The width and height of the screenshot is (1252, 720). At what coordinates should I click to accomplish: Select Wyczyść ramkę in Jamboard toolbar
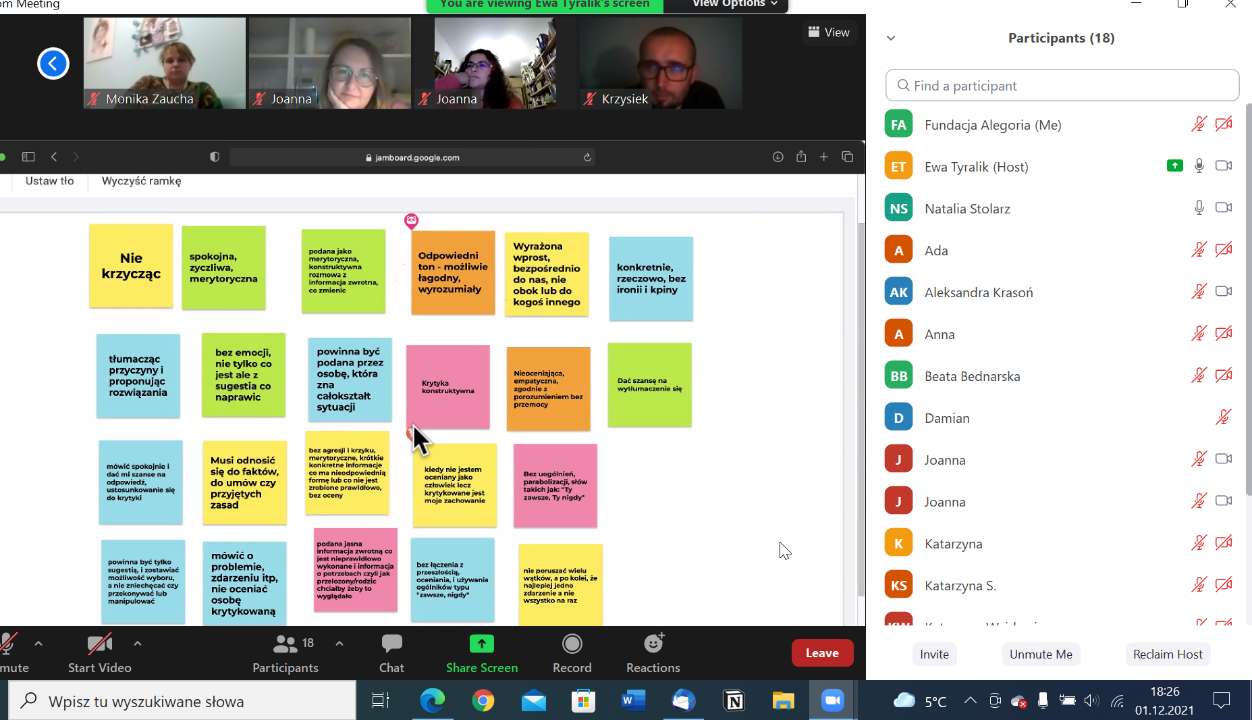tap(141, 181)
